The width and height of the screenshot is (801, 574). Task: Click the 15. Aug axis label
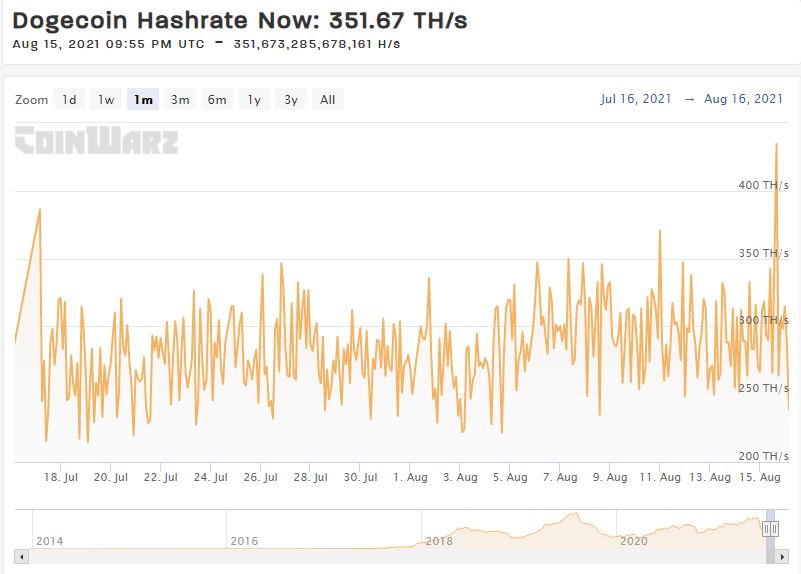coord(760,477)
